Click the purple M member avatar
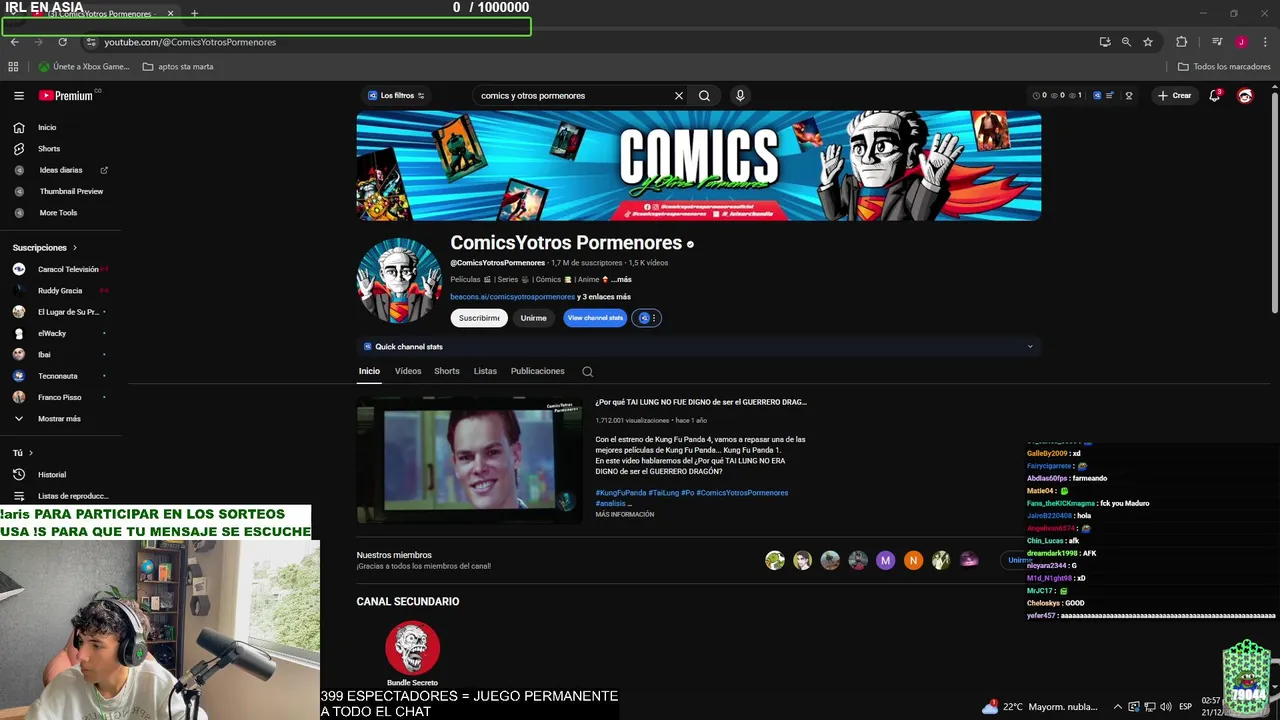1280x720 pixels. pos(885,561)
